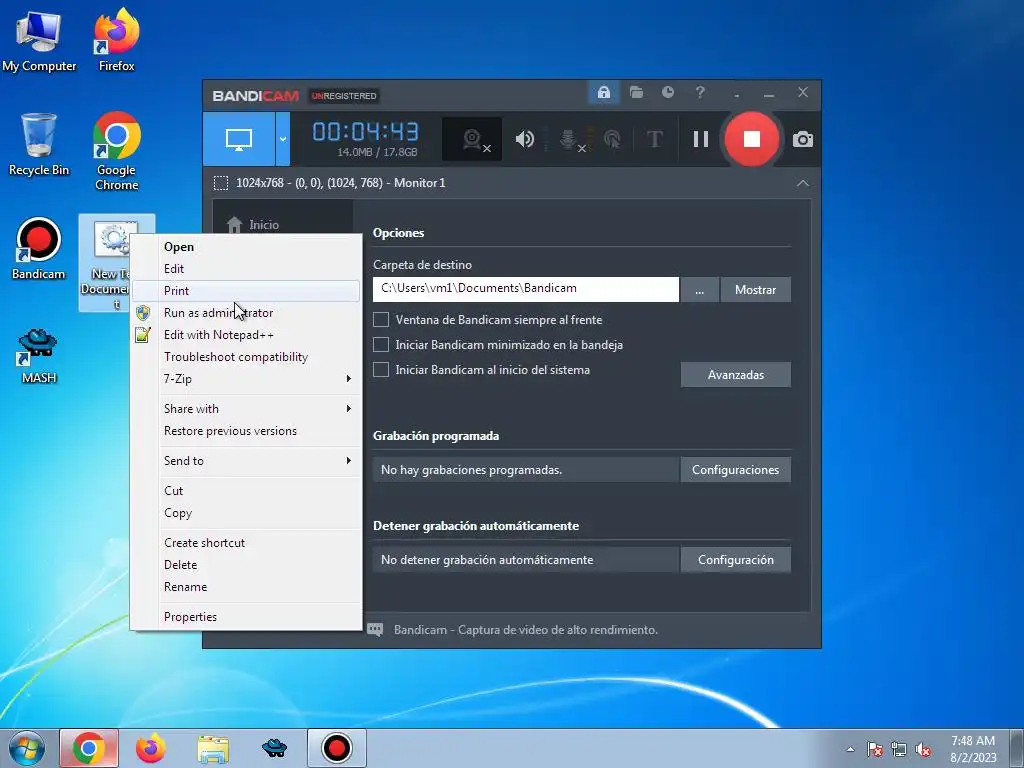Choose Restore previous versions
Screen dimensions: 1024x768
click(246, 431)
